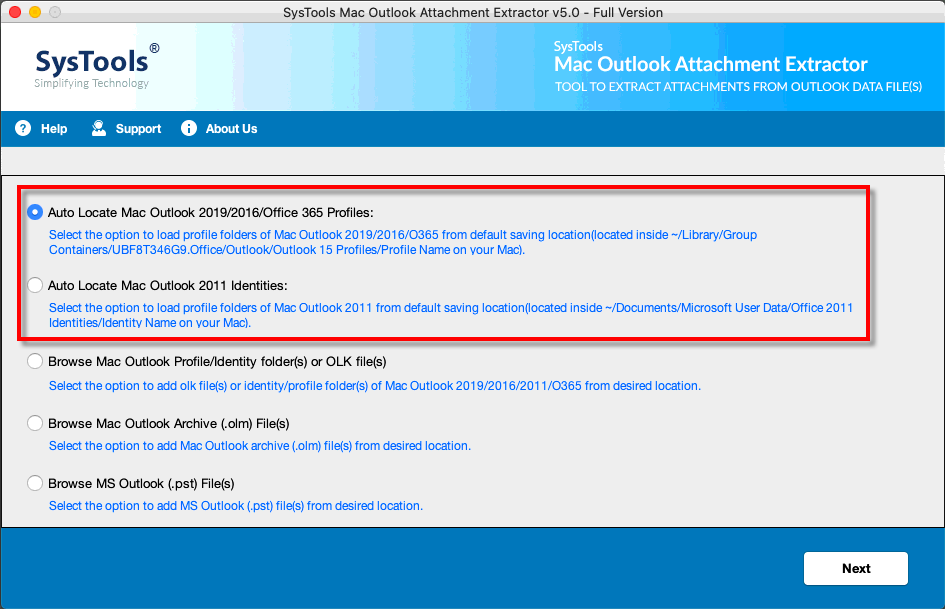The height and width of the screenshot is (609, 945).
Task: Click 'Auto Locate Mac Outlook 2011 Identities:' label
Action: (x=168, y=285)
